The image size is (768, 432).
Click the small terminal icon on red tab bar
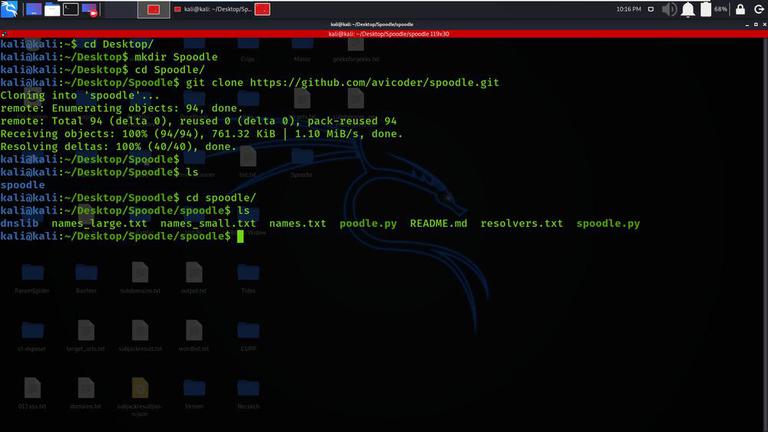(x=4, y=34)
